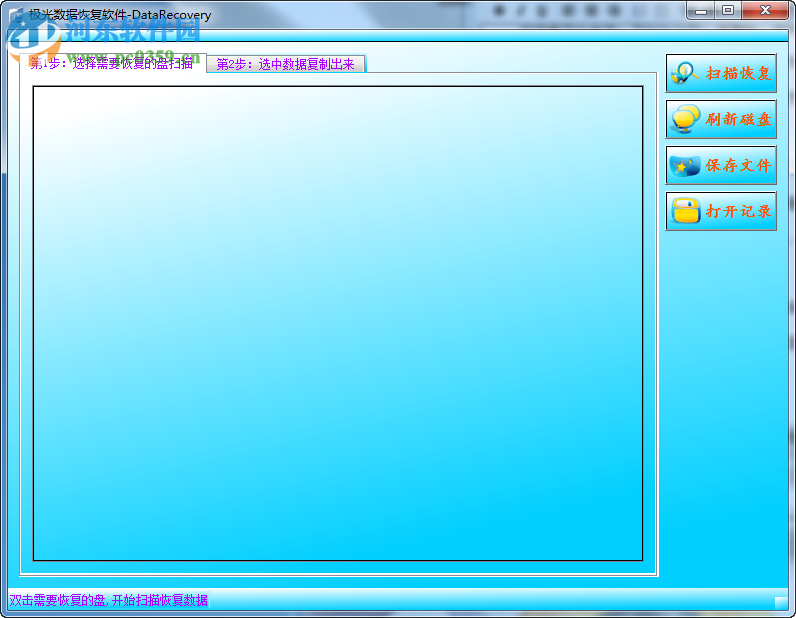The image size is (796, 618).
Task: Click inside the empty disk list panel
Action: (x=338, y=323)
